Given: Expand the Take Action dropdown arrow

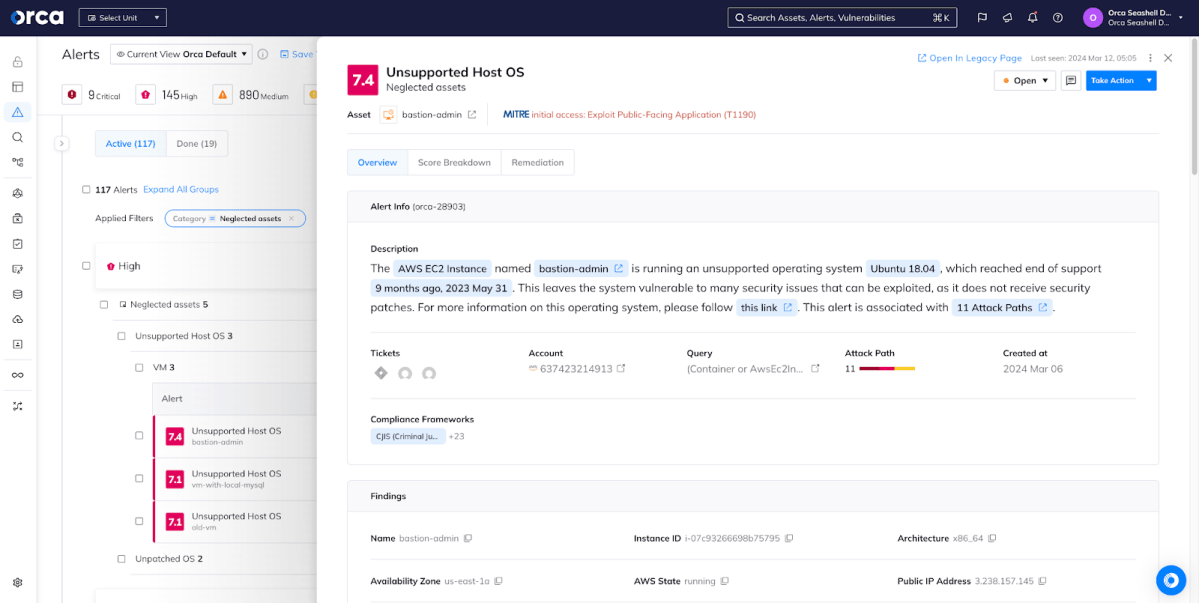Looking at the screenshot, I should pyautogui.click(x=1149, y=80).
